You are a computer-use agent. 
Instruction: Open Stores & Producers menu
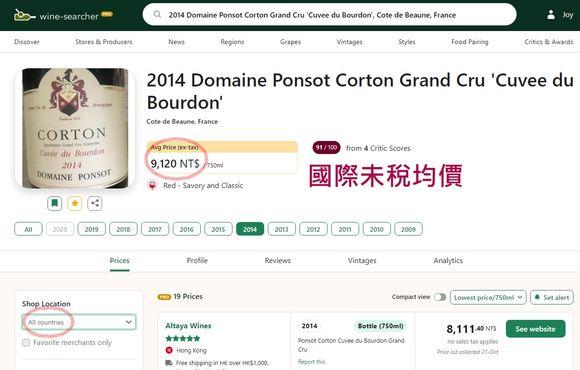(104, 42)
